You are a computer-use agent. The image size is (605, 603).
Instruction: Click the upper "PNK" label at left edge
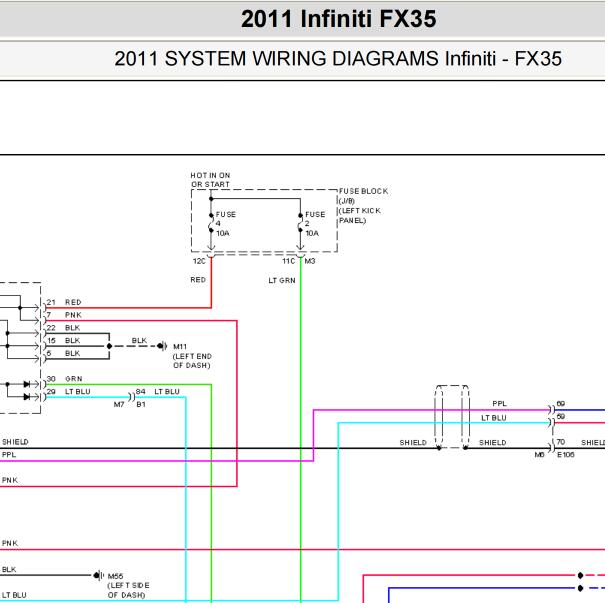click(x=10, y=480)
